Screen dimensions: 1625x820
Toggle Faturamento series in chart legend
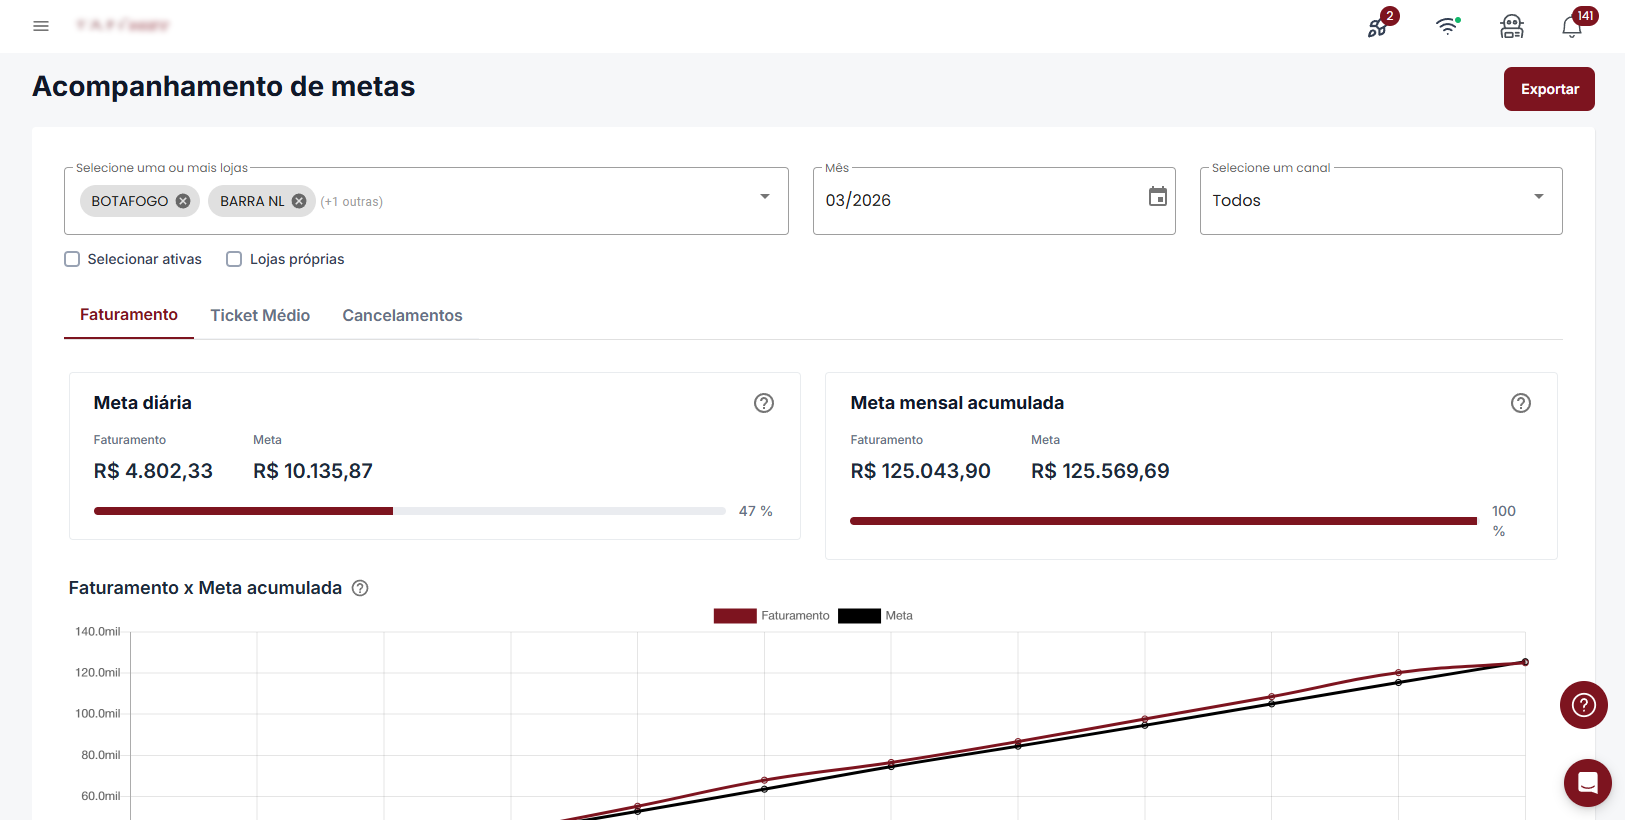pos(771,616)
